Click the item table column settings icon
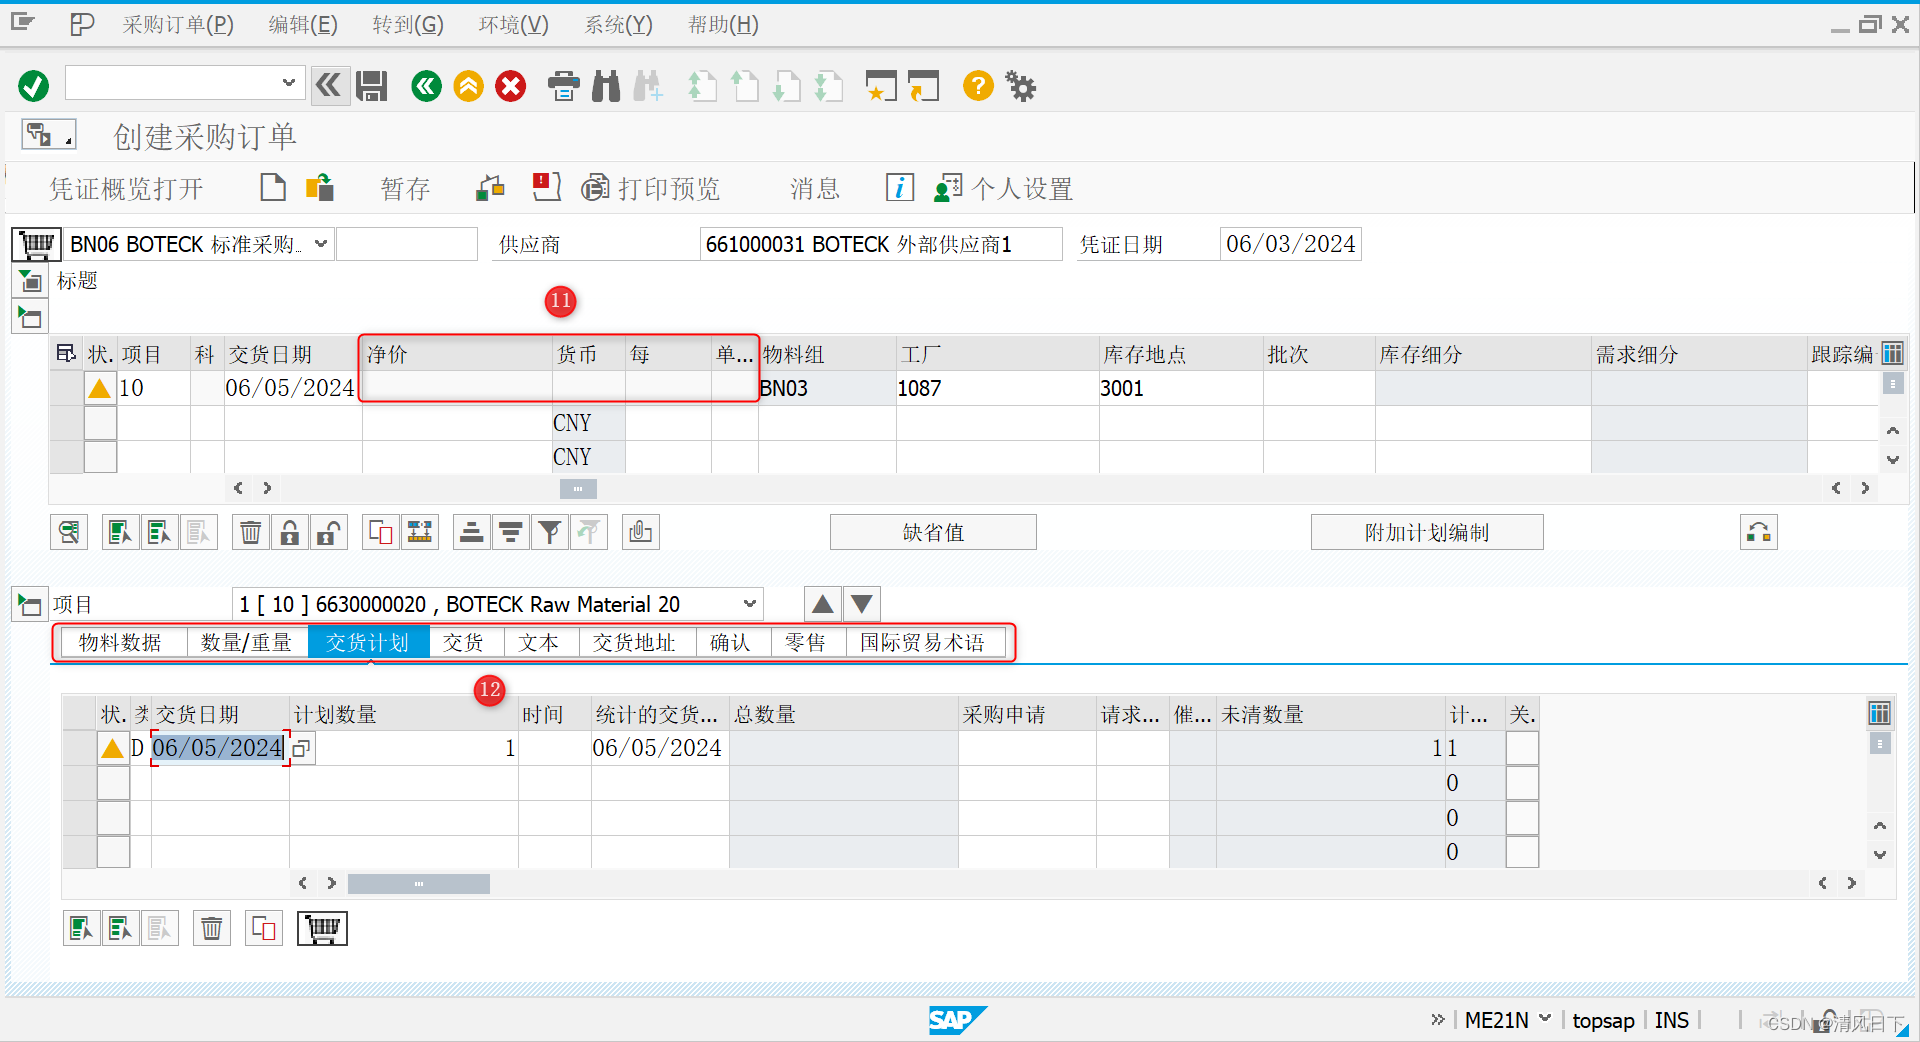 coord(1892,353)
